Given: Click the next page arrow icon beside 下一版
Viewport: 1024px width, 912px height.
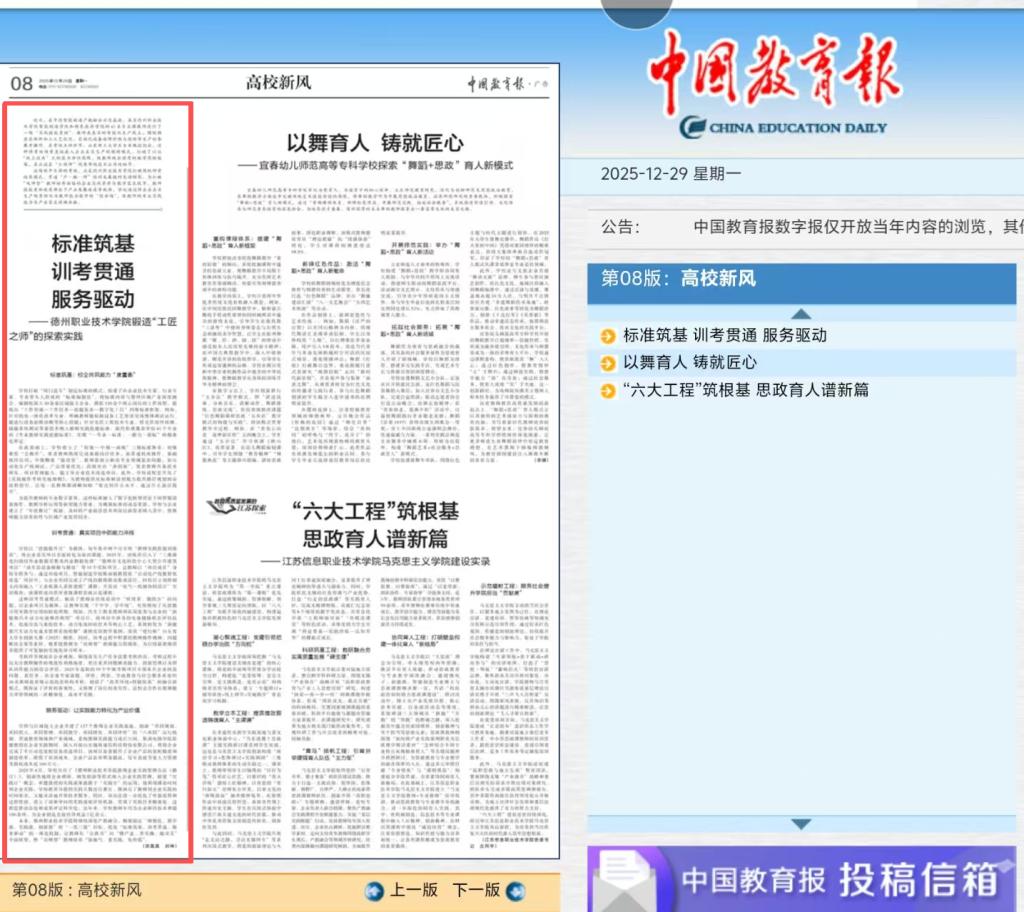Looking at the screenshot, I should [x=516, y=889].
